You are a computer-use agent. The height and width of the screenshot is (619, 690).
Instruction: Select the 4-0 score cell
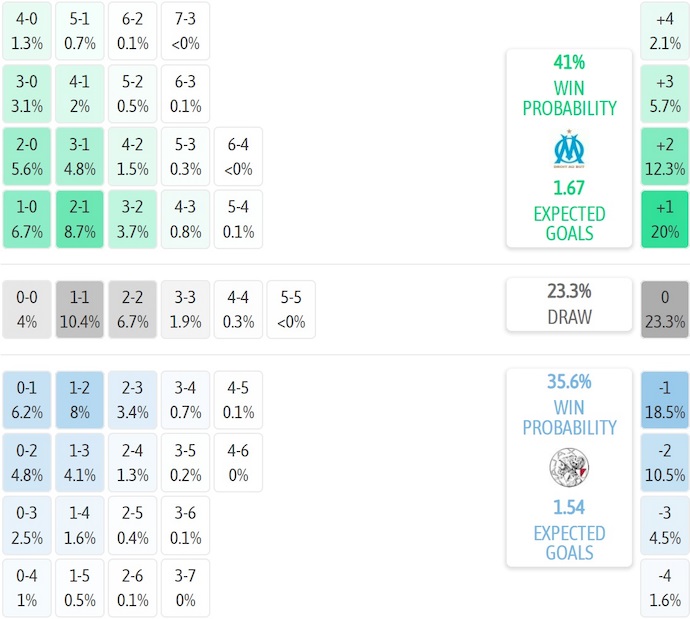coord(27,30)
